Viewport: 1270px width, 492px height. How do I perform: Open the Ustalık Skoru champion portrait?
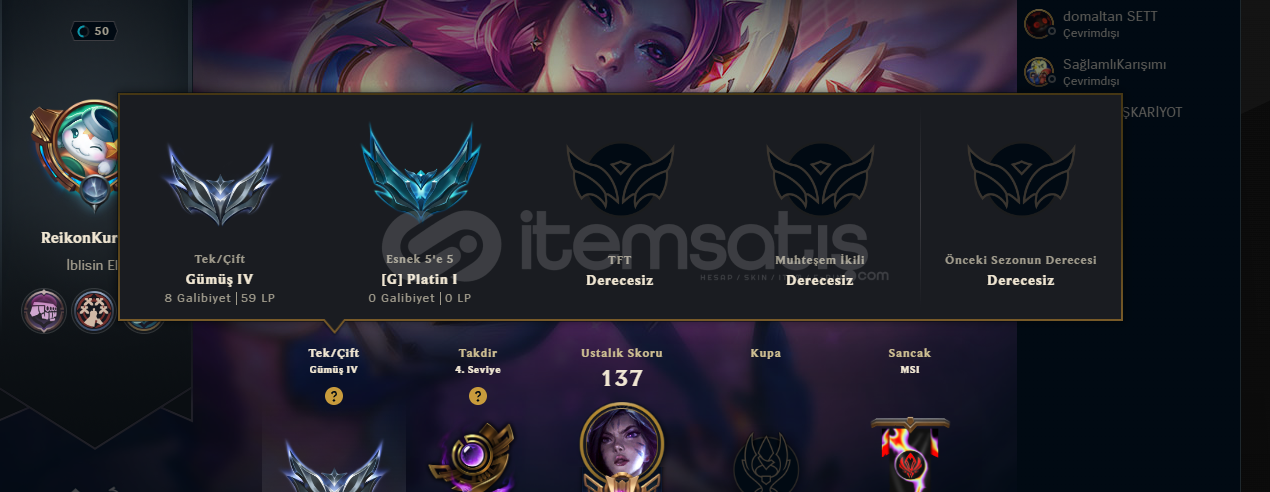tap(621, 448)
